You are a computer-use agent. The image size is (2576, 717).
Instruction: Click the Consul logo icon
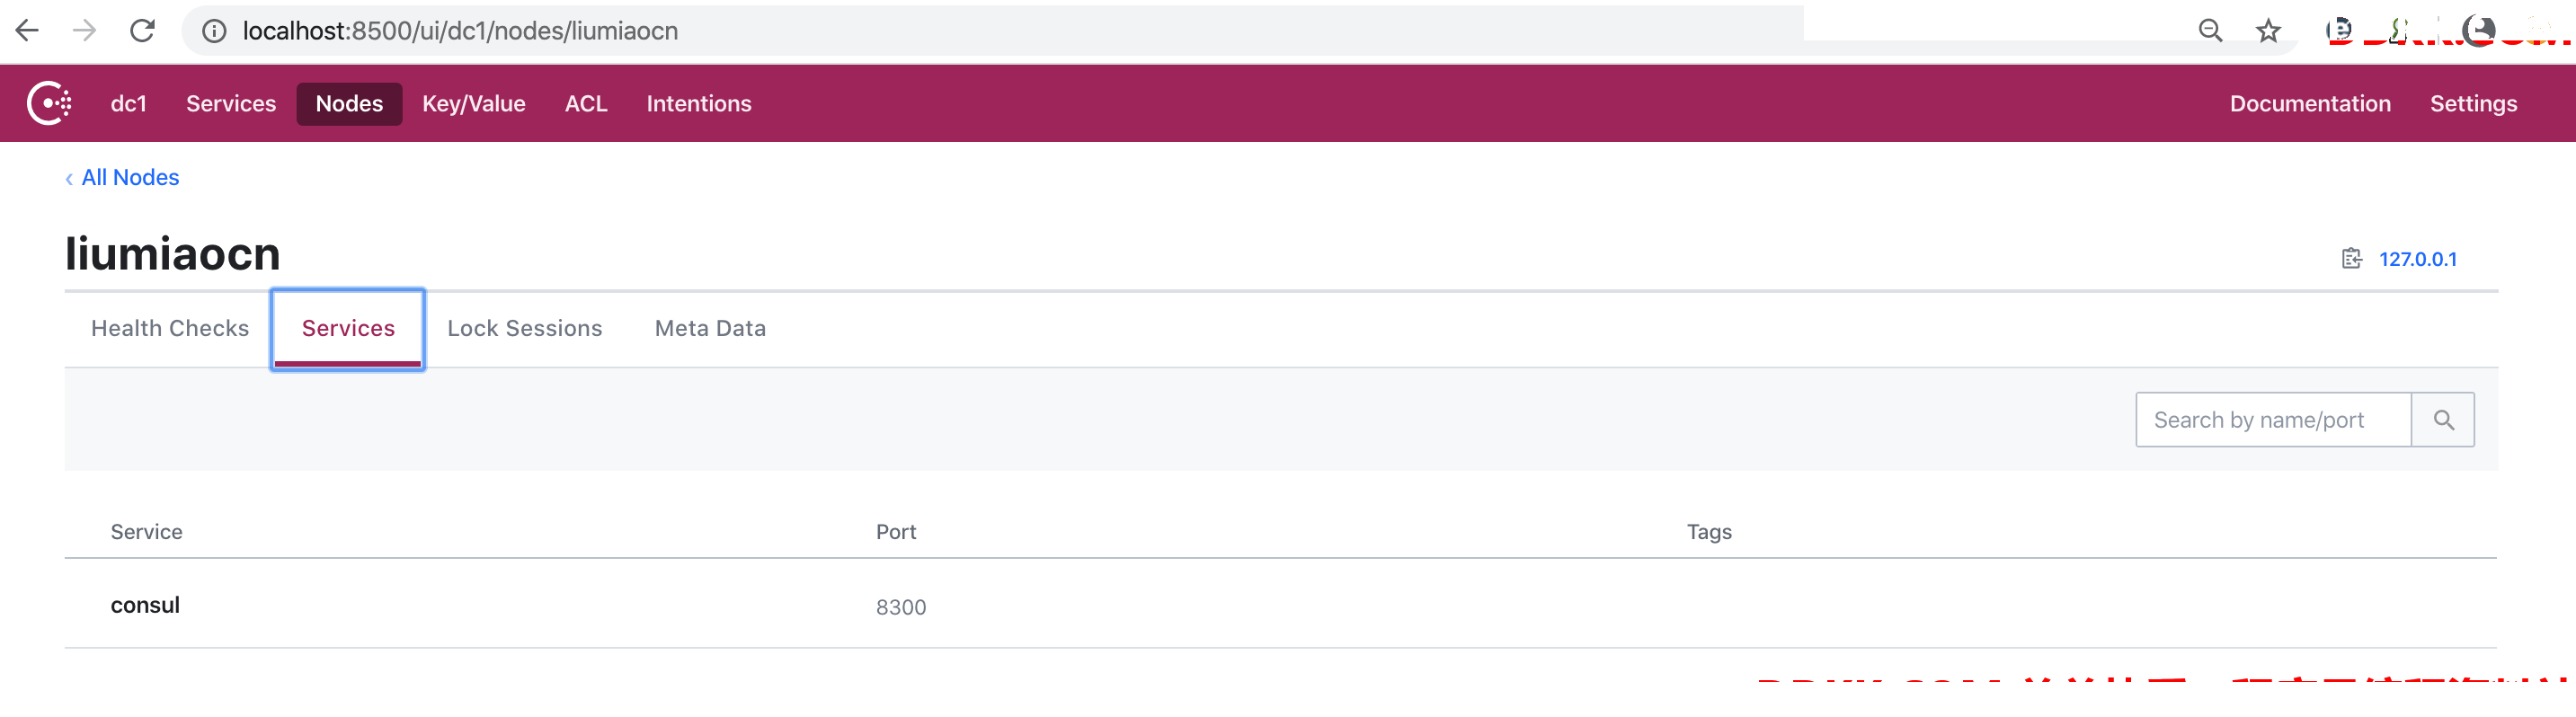pyautogui.click(x=49, y=103)
